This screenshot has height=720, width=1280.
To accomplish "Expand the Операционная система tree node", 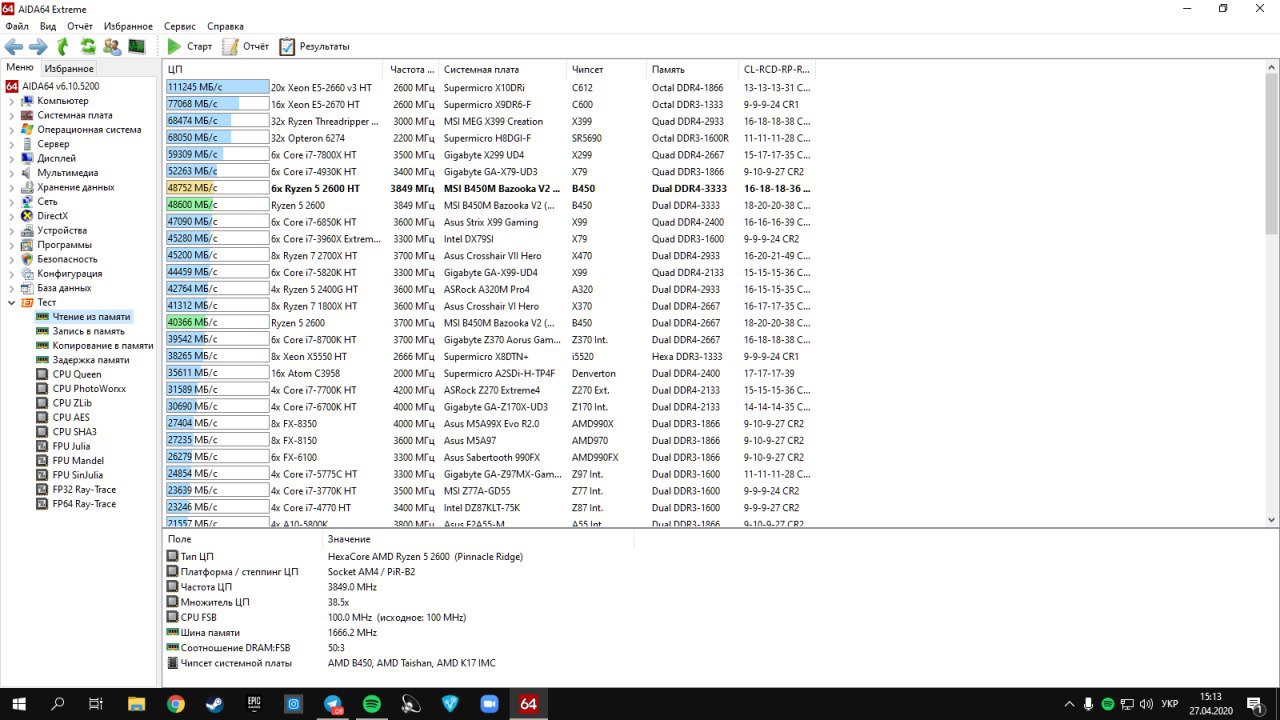I will (11, 129).
